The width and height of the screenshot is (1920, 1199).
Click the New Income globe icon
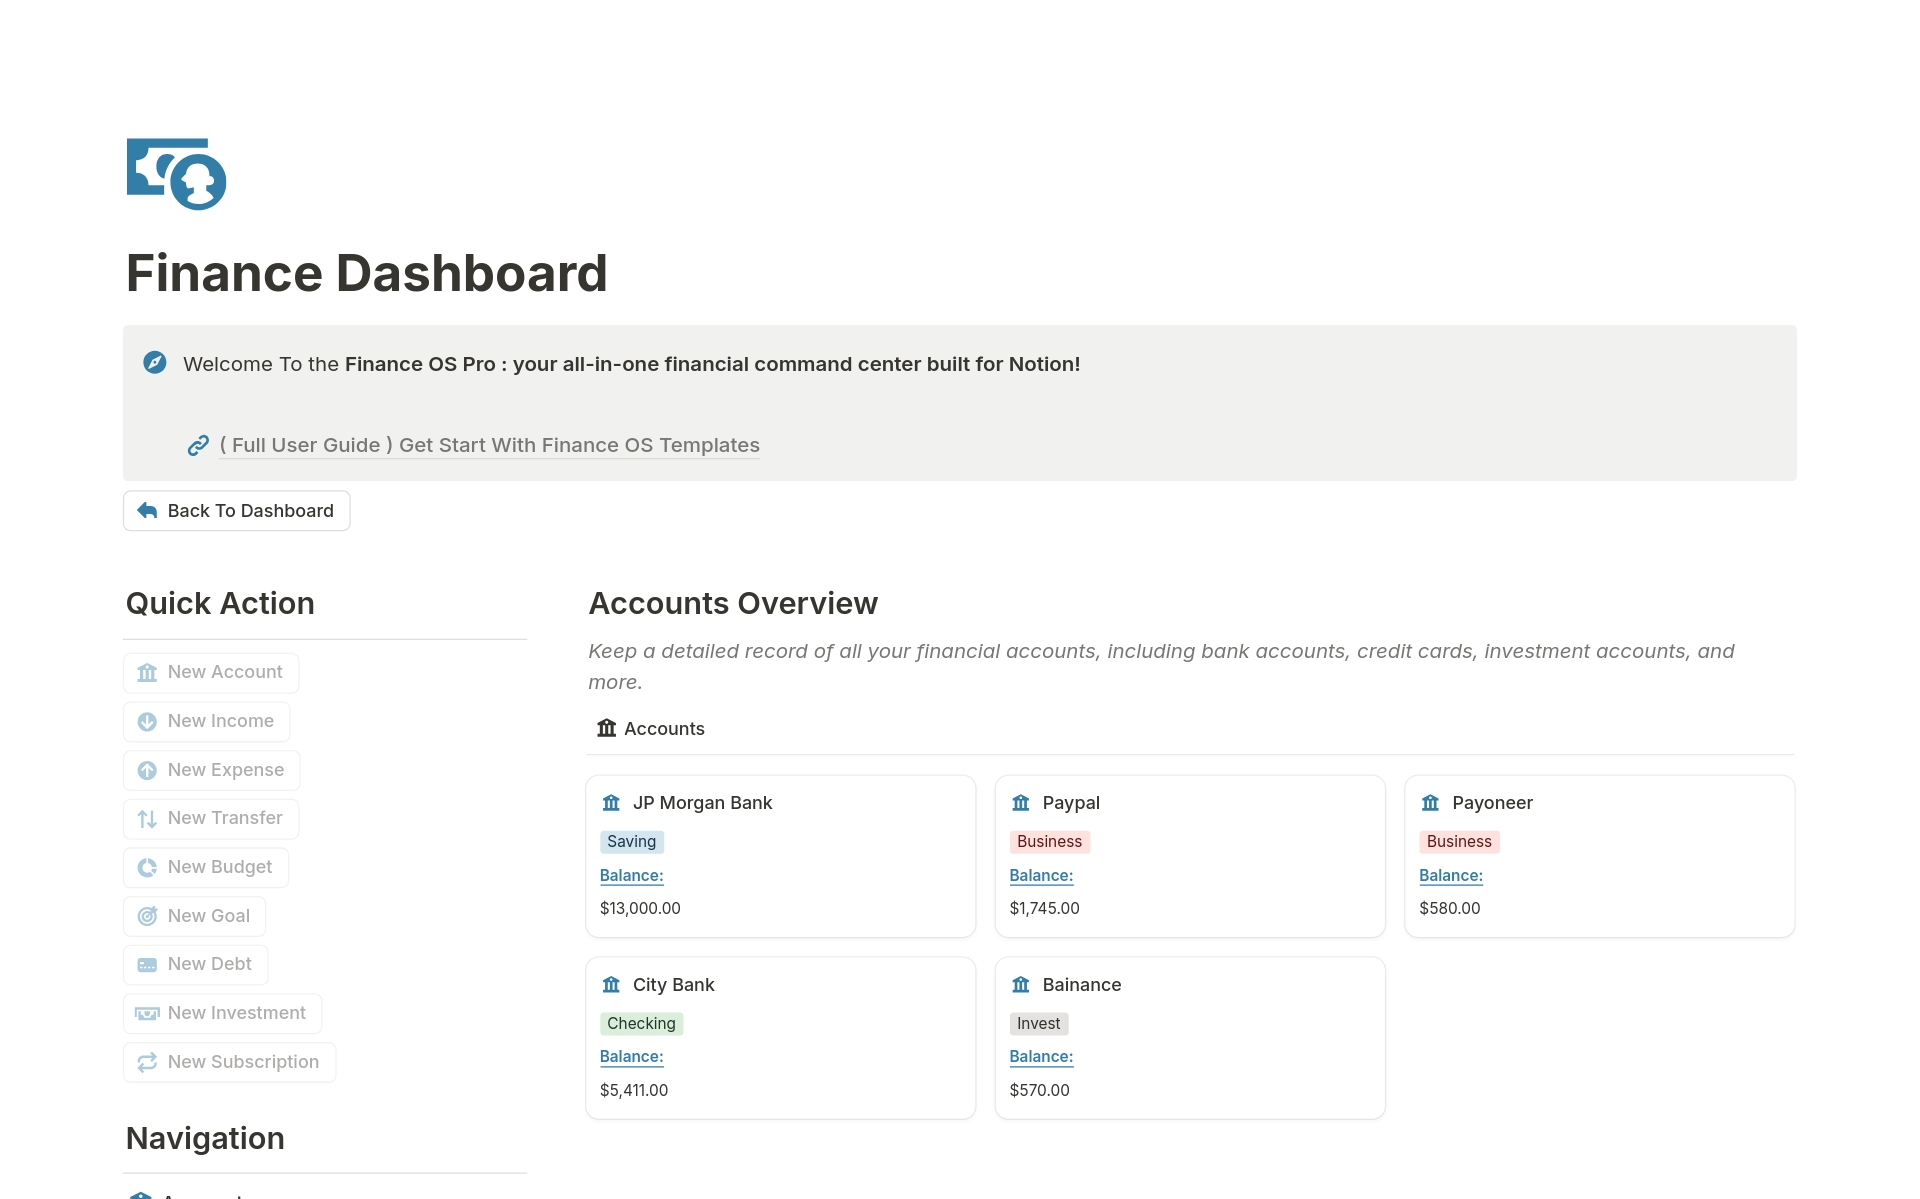(146, 720)
